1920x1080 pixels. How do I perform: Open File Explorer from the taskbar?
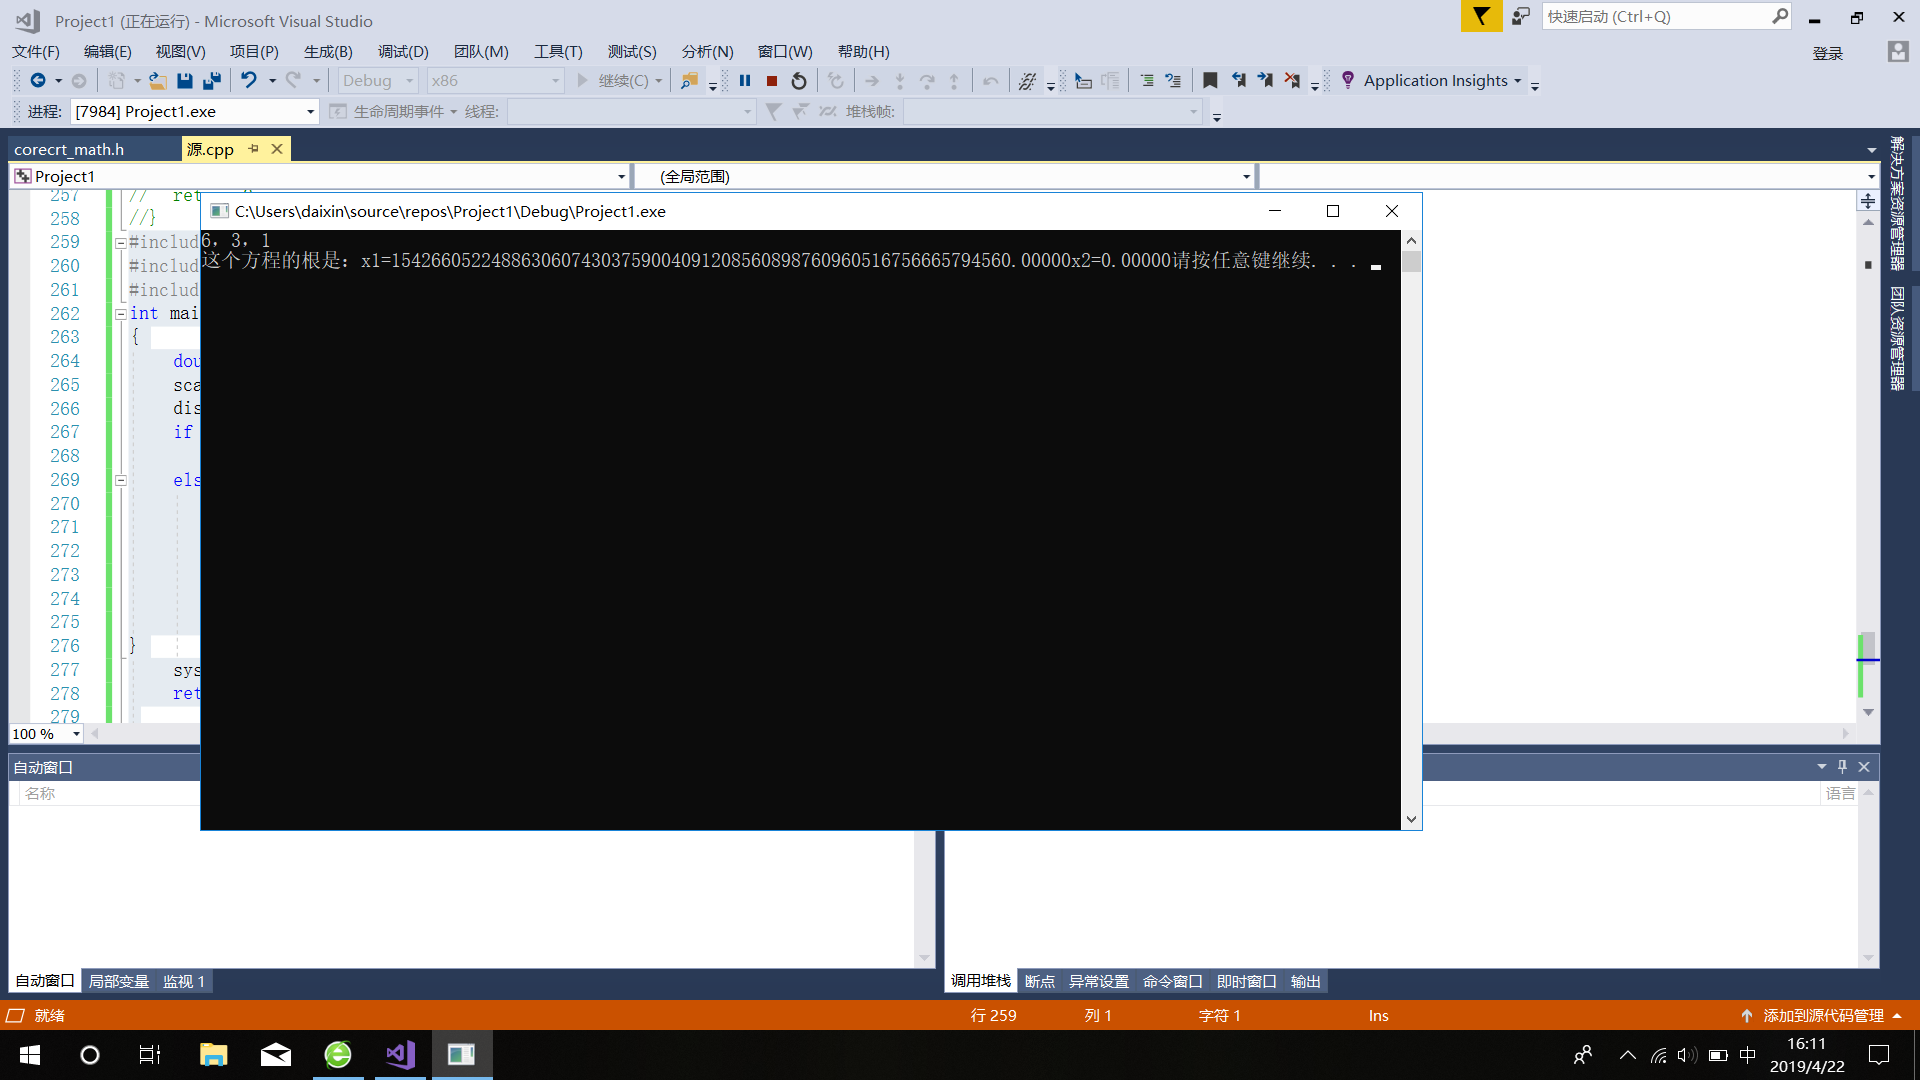pyautogui.click(x=214, y=1055)
